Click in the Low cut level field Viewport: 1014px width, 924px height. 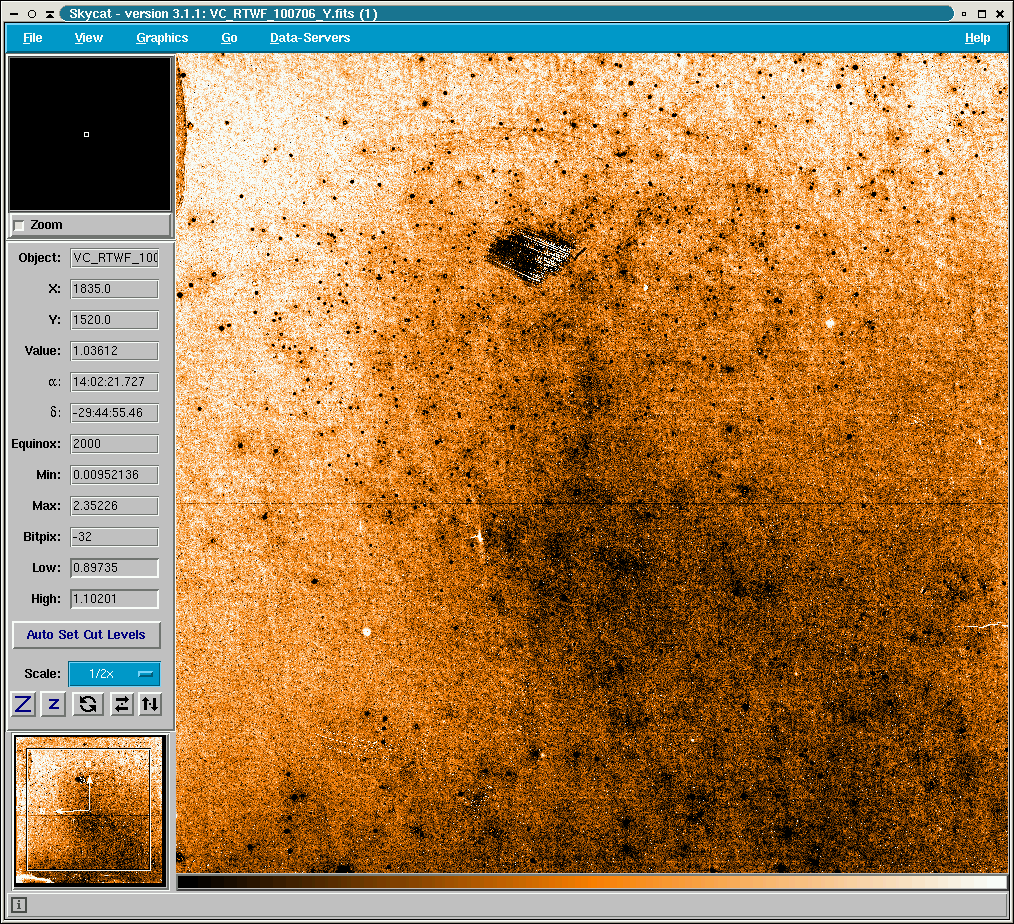tap(114, 568)
